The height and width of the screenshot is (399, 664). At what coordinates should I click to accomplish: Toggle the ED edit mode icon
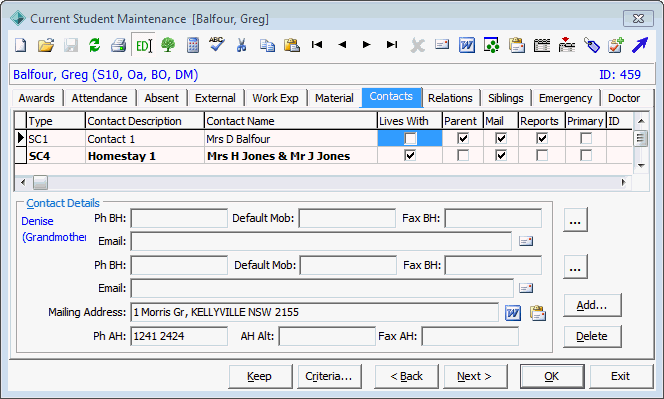[x=143, y=45]
